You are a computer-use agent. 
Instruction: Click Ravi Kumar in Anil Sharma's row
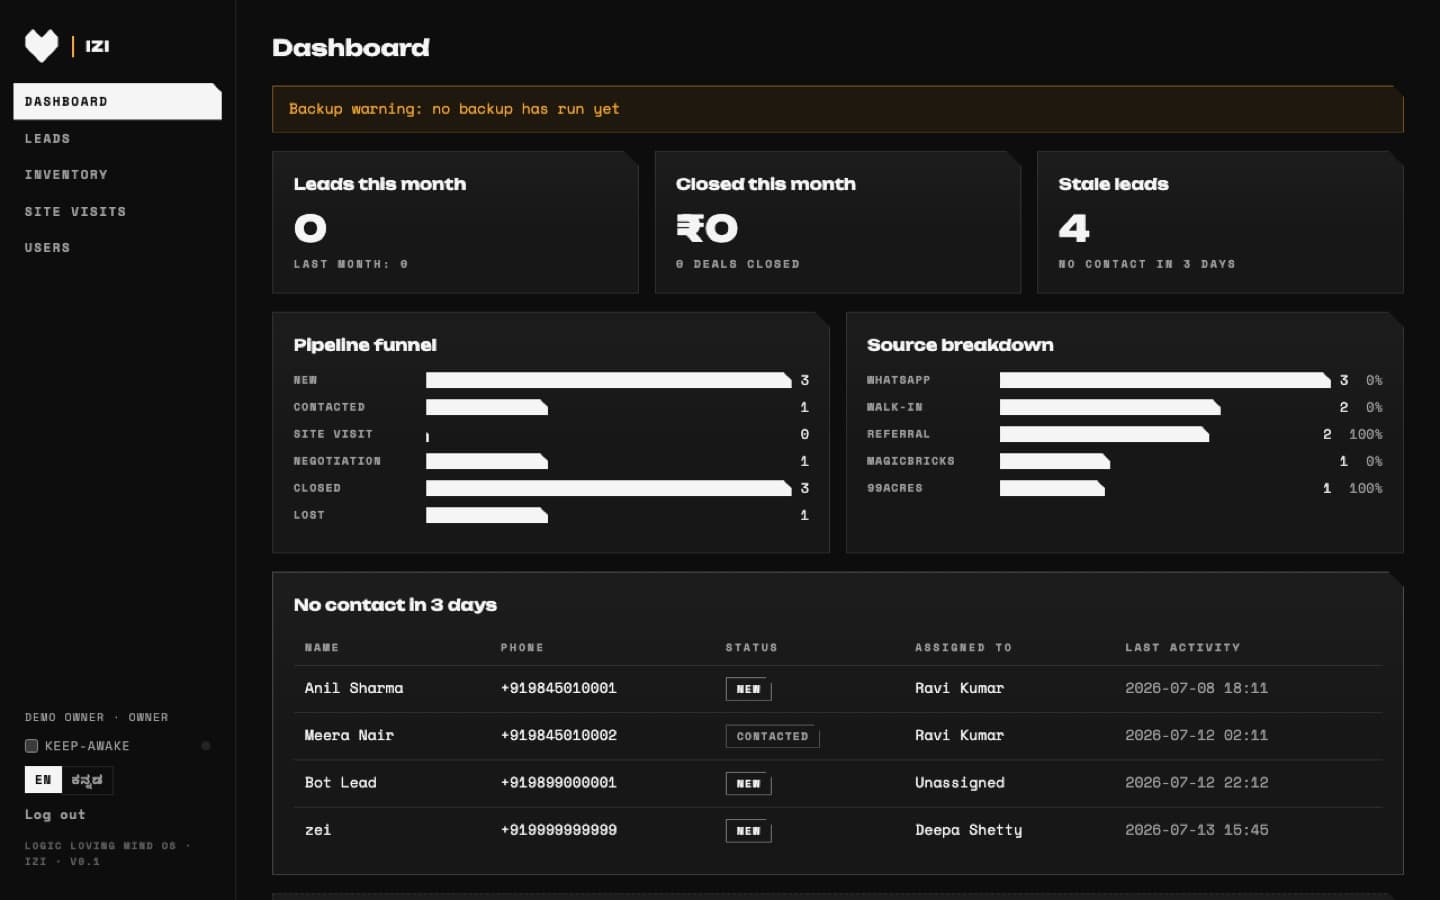[959, 688]
